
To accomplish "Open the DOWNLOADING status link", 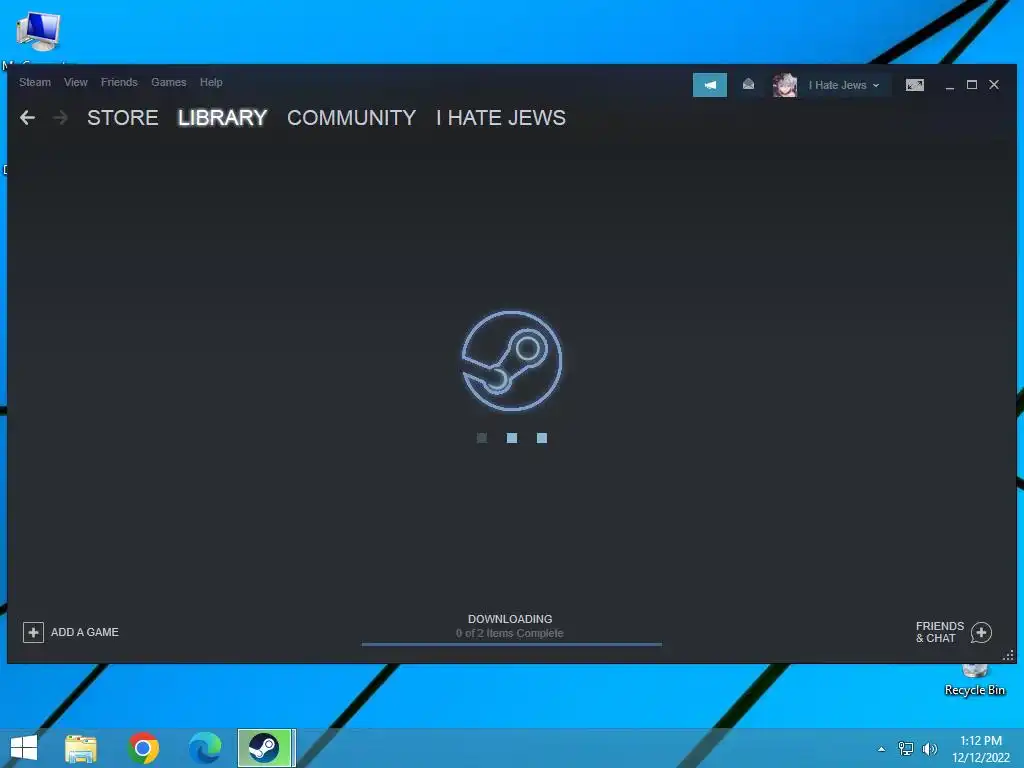I will click(510, 618).
